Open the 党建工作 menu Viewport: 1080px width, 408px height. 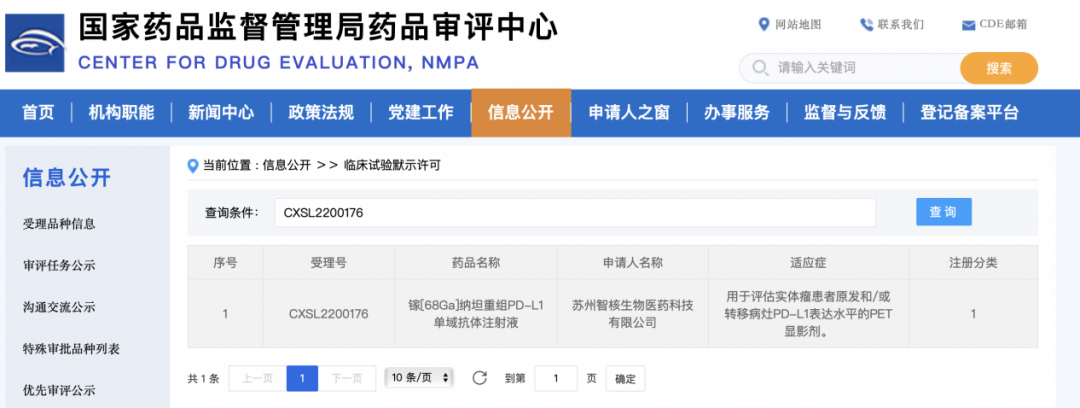421,112
